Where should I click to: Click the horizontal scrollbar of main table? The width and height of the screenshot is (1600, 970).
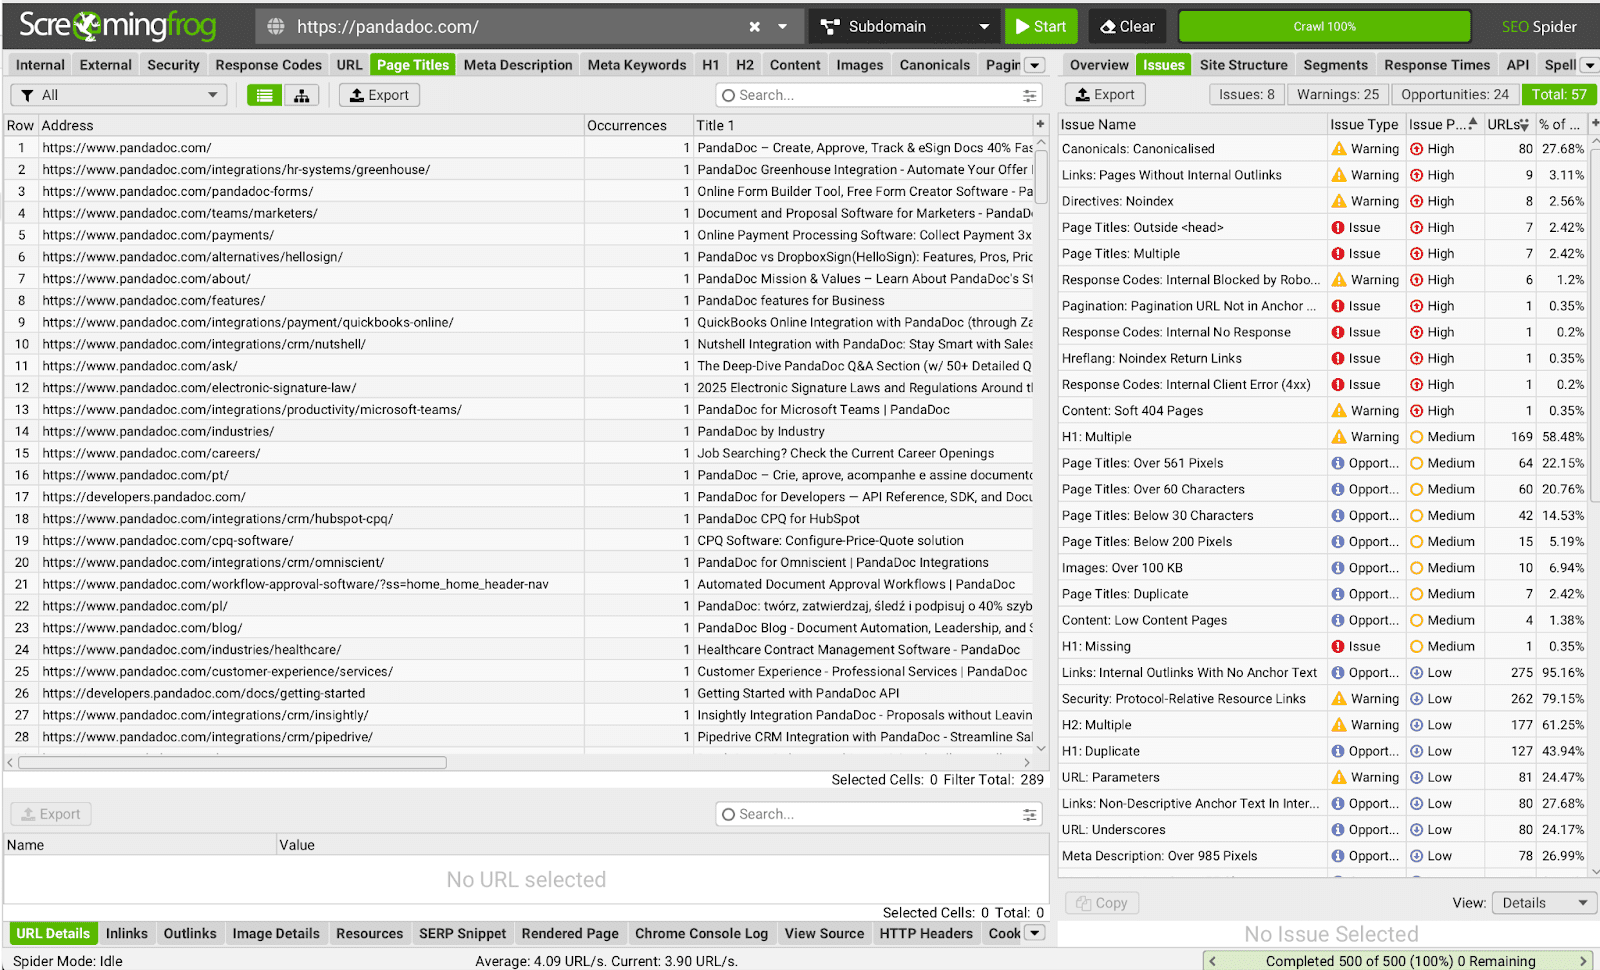click(x=232, y=762)
